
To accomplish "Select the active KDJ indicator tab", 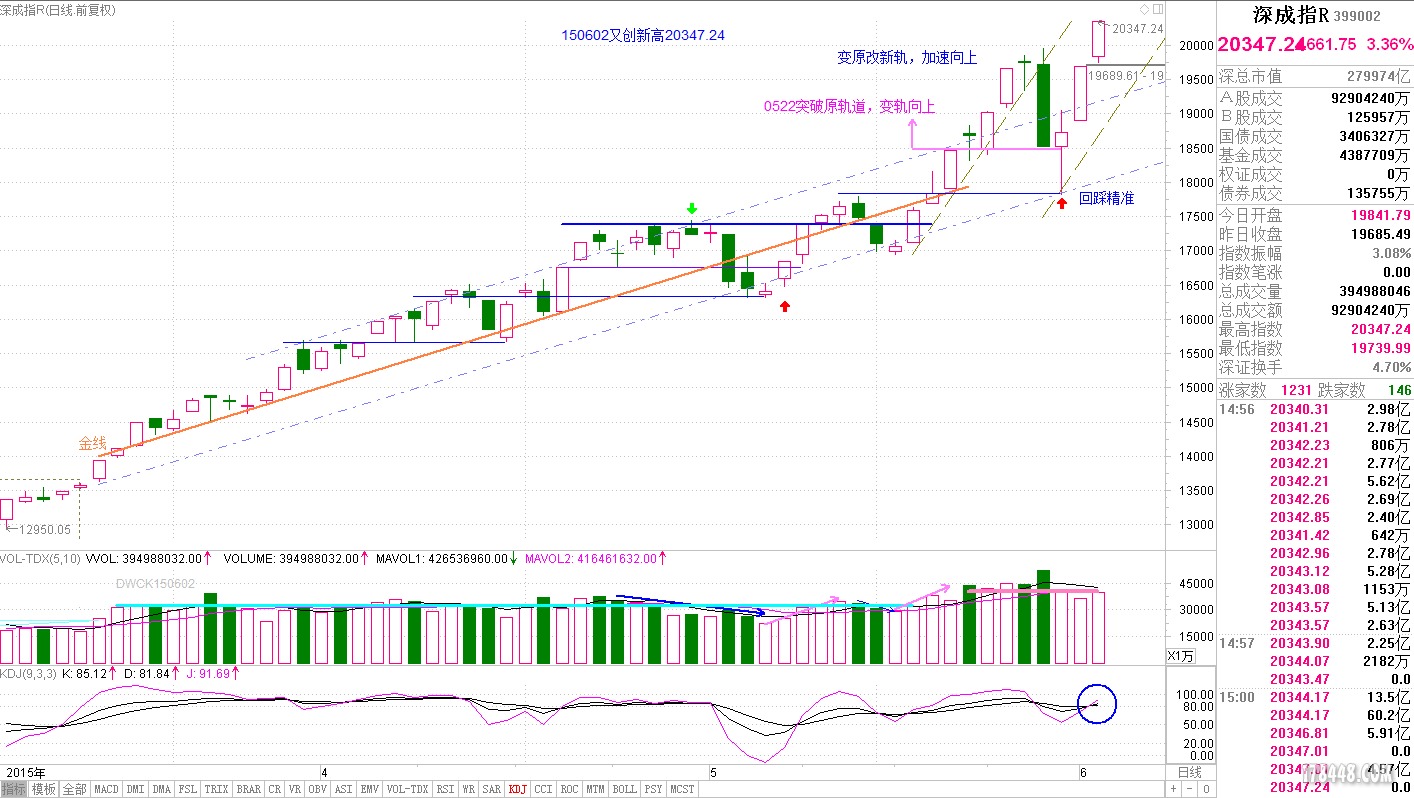I will 517,789.
